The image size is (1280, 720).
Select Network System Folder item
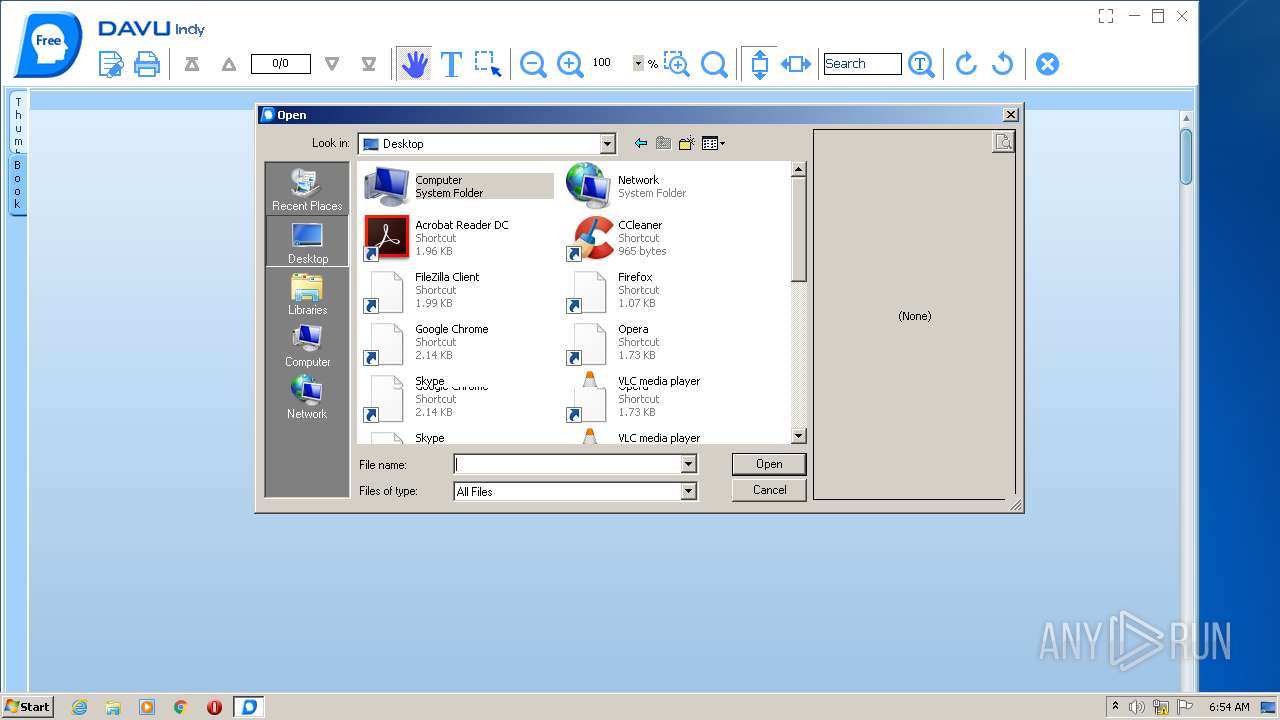tap(626, 186)
